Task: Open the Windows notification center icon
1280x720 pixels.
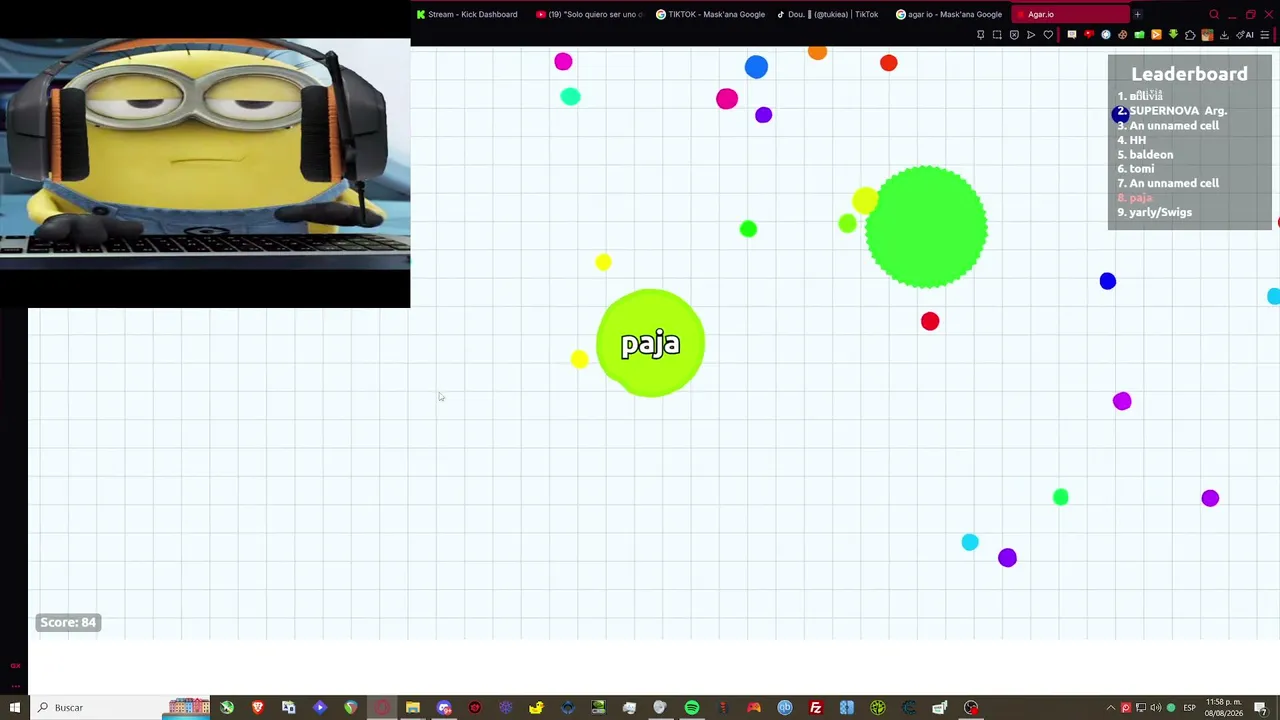Action: tap(1261, 708)
